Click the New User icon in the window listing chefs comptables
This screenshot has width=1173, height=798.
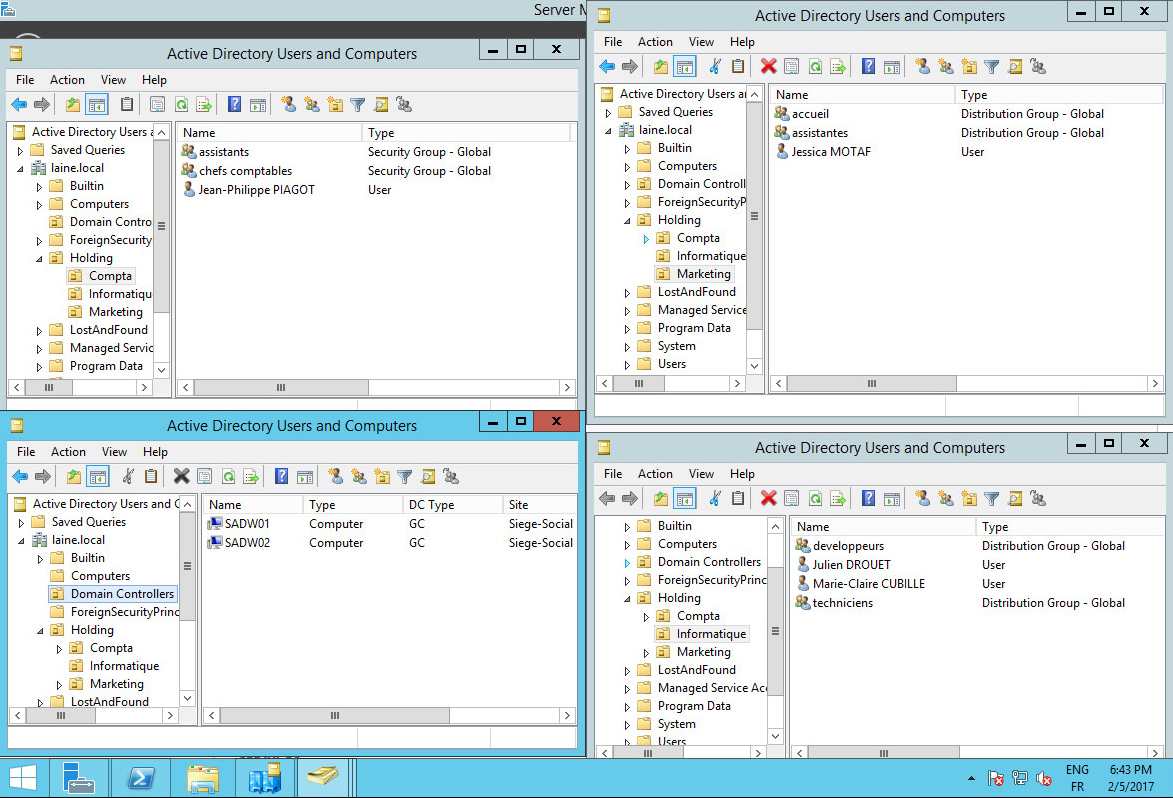click(x=288, y=105)
